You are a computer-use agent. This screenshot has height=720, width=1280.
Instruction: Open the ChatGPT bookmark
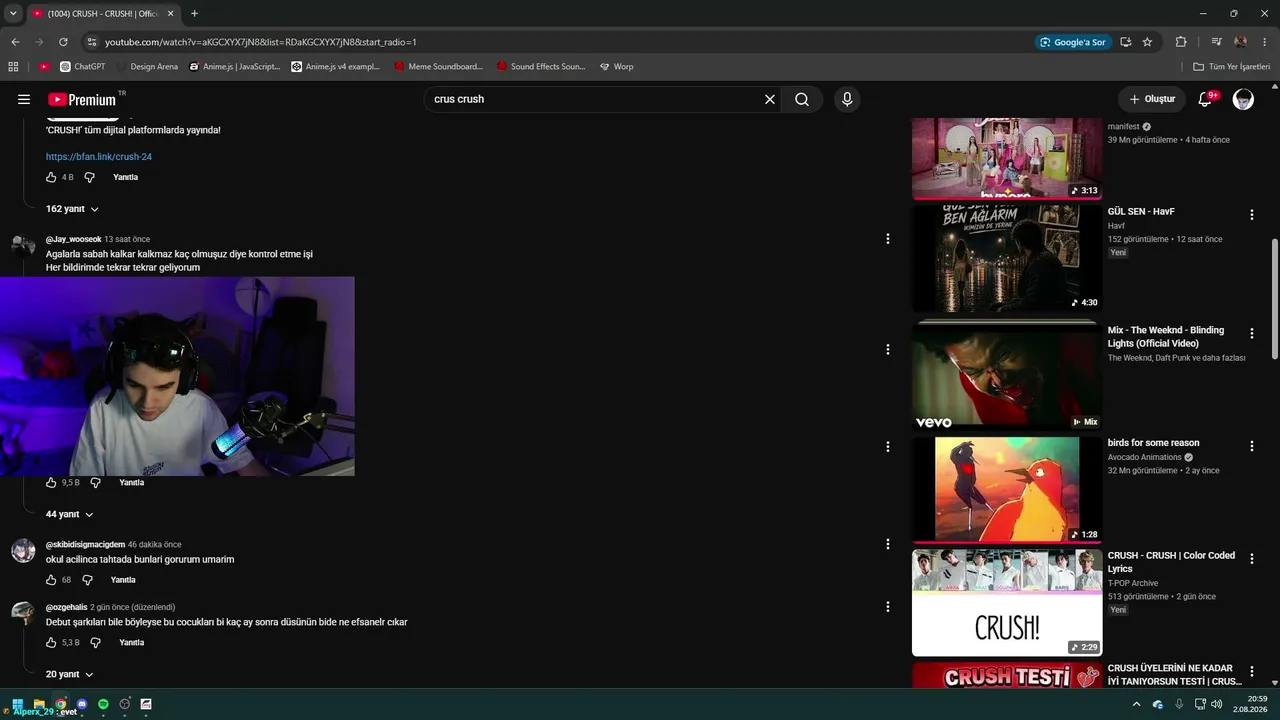point(82,67)
